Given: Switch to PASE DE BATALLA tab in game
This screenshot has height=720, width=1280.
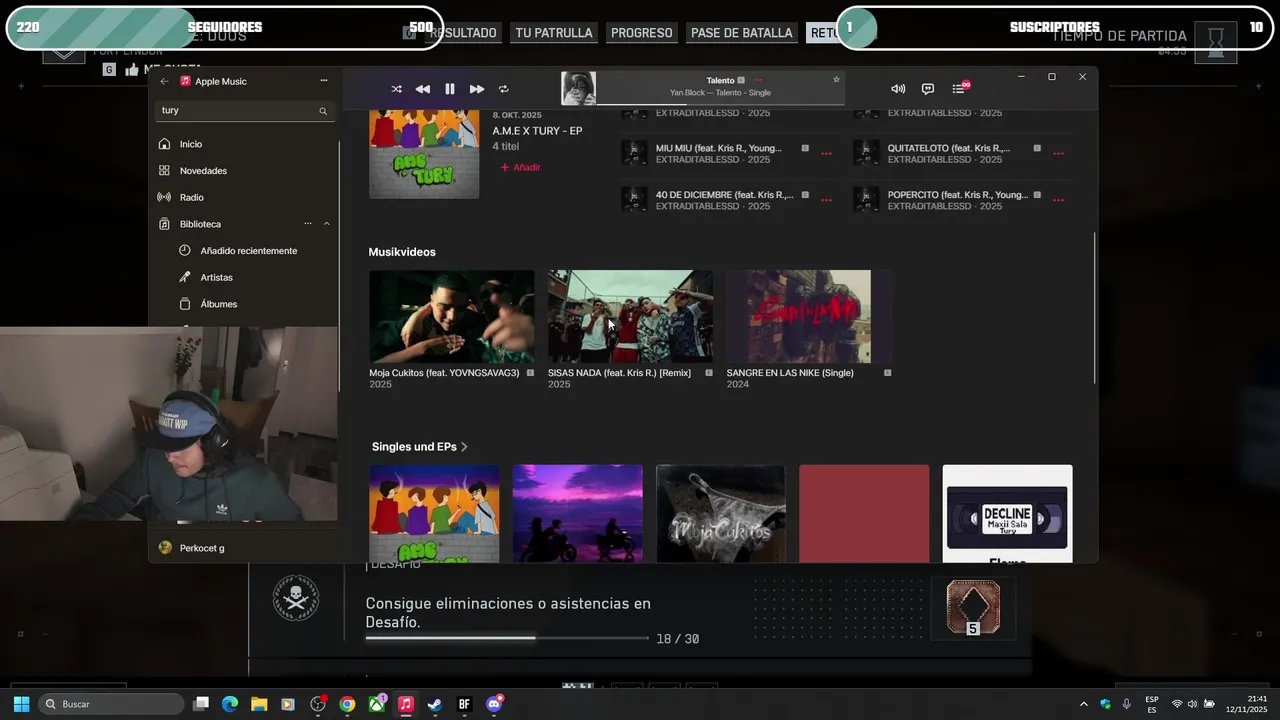Looking at the screenshot, I should (742, 33).
